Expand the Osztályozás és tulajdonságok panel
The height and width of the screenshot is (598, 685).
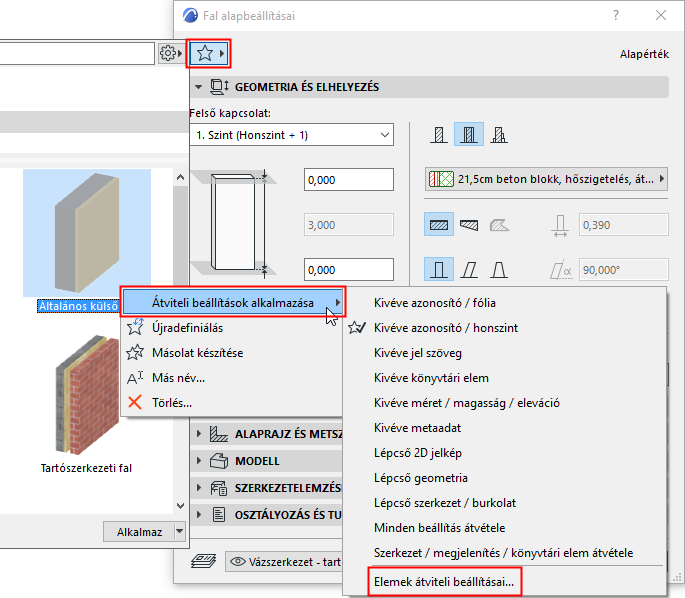[199, 515]
